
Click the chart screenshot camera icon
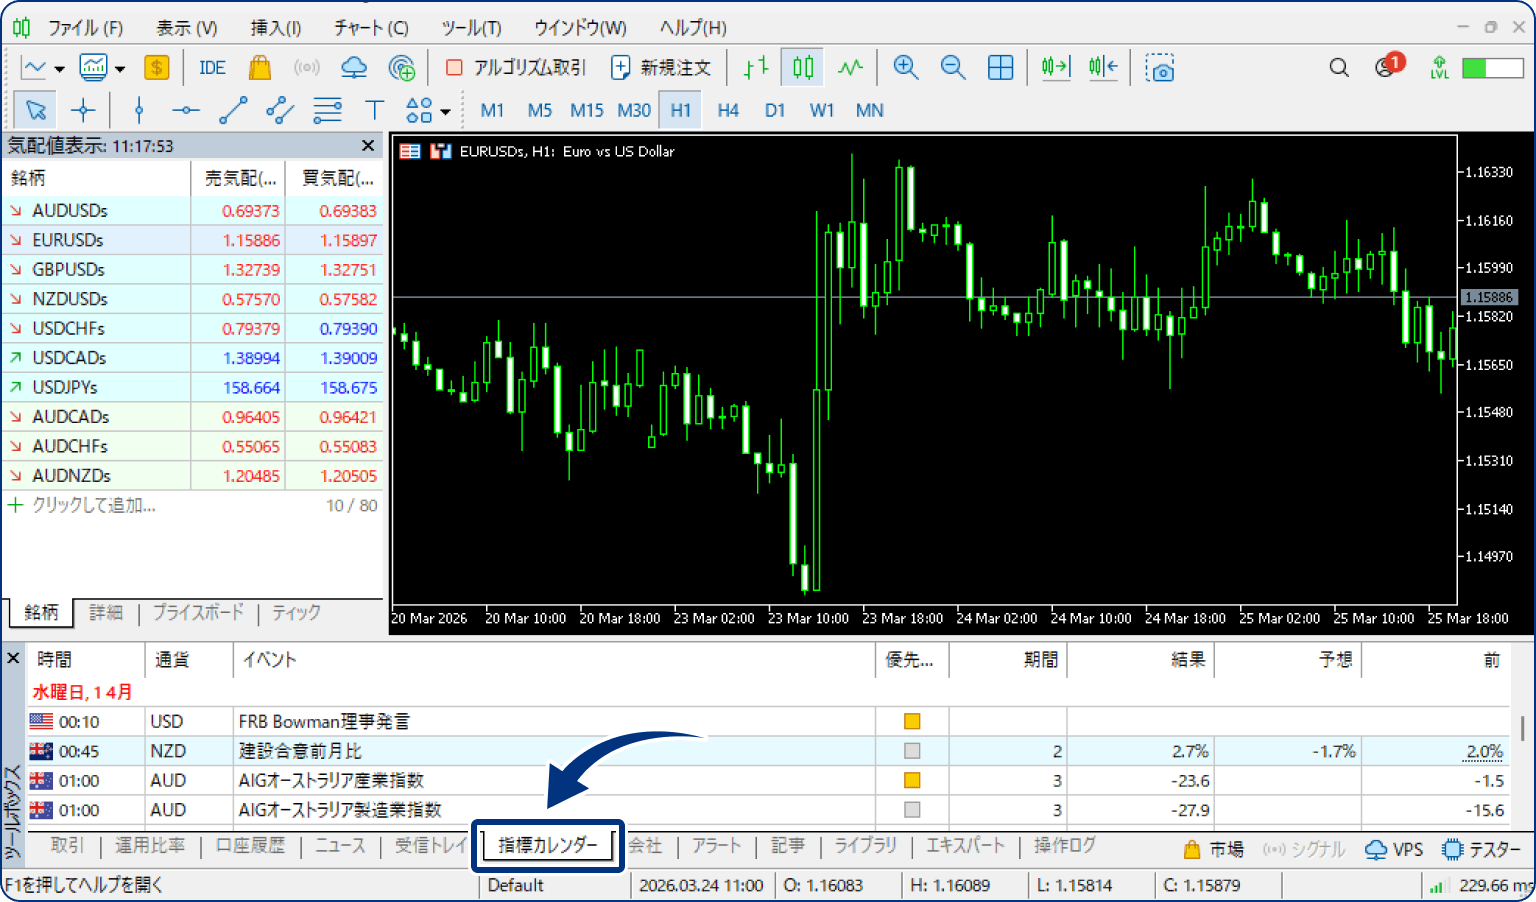point(1160,68)
